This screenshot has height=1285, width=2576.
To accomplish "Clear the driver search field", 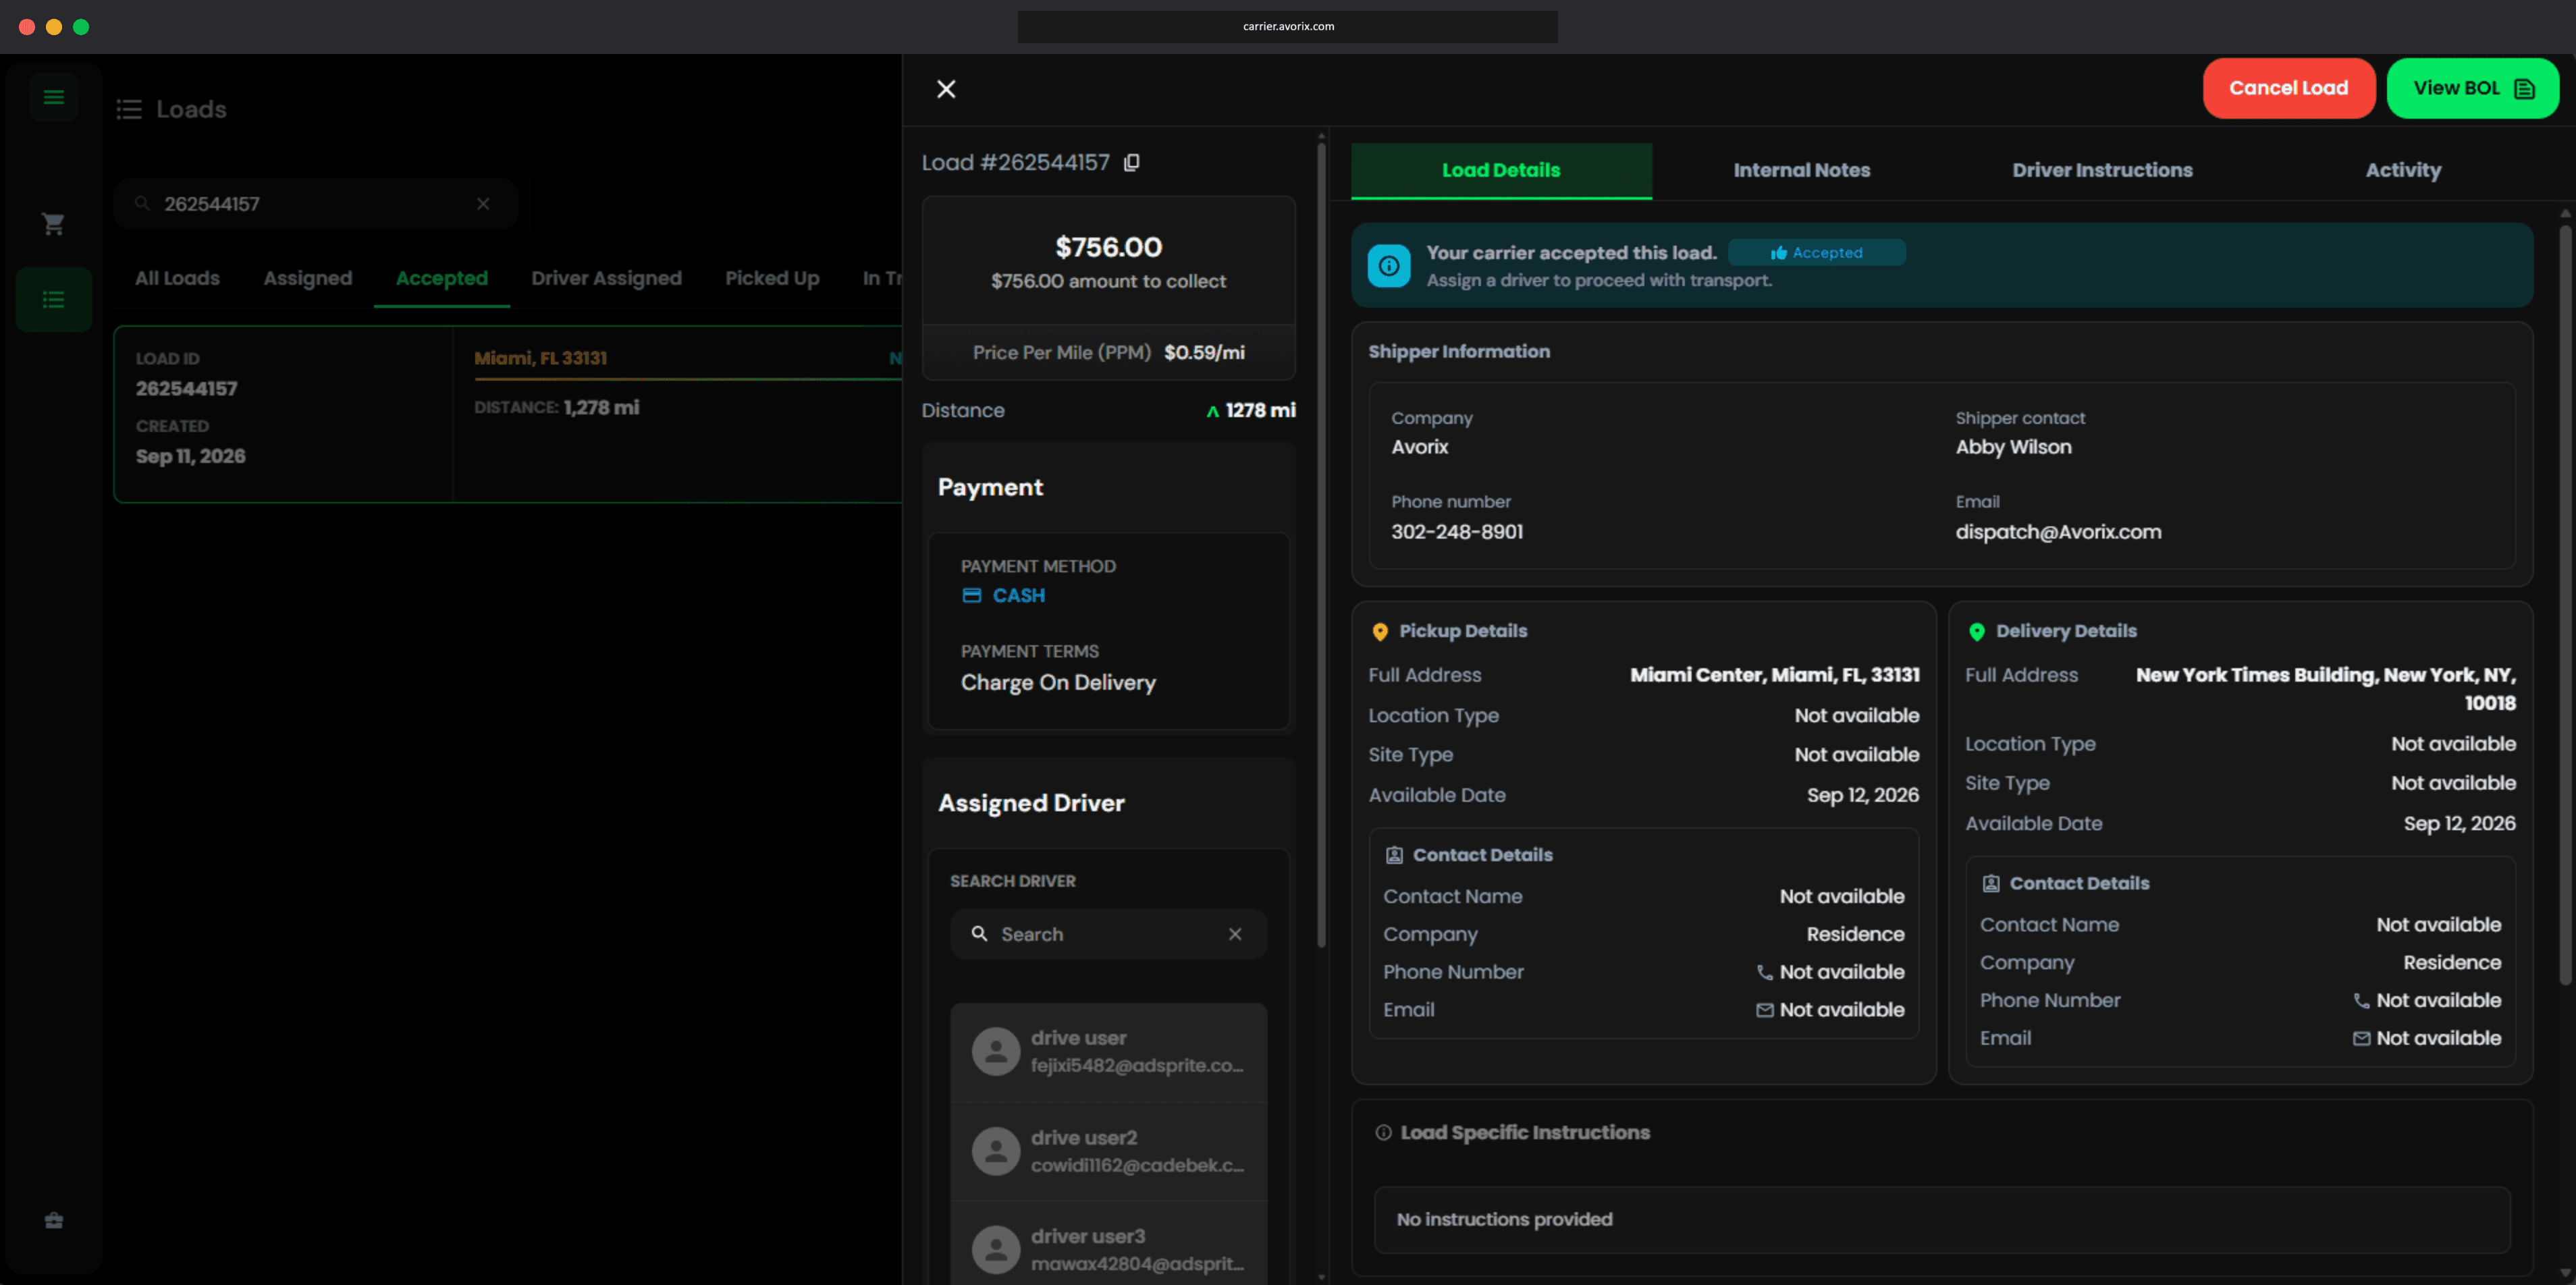I will [x=1235, y=933].
